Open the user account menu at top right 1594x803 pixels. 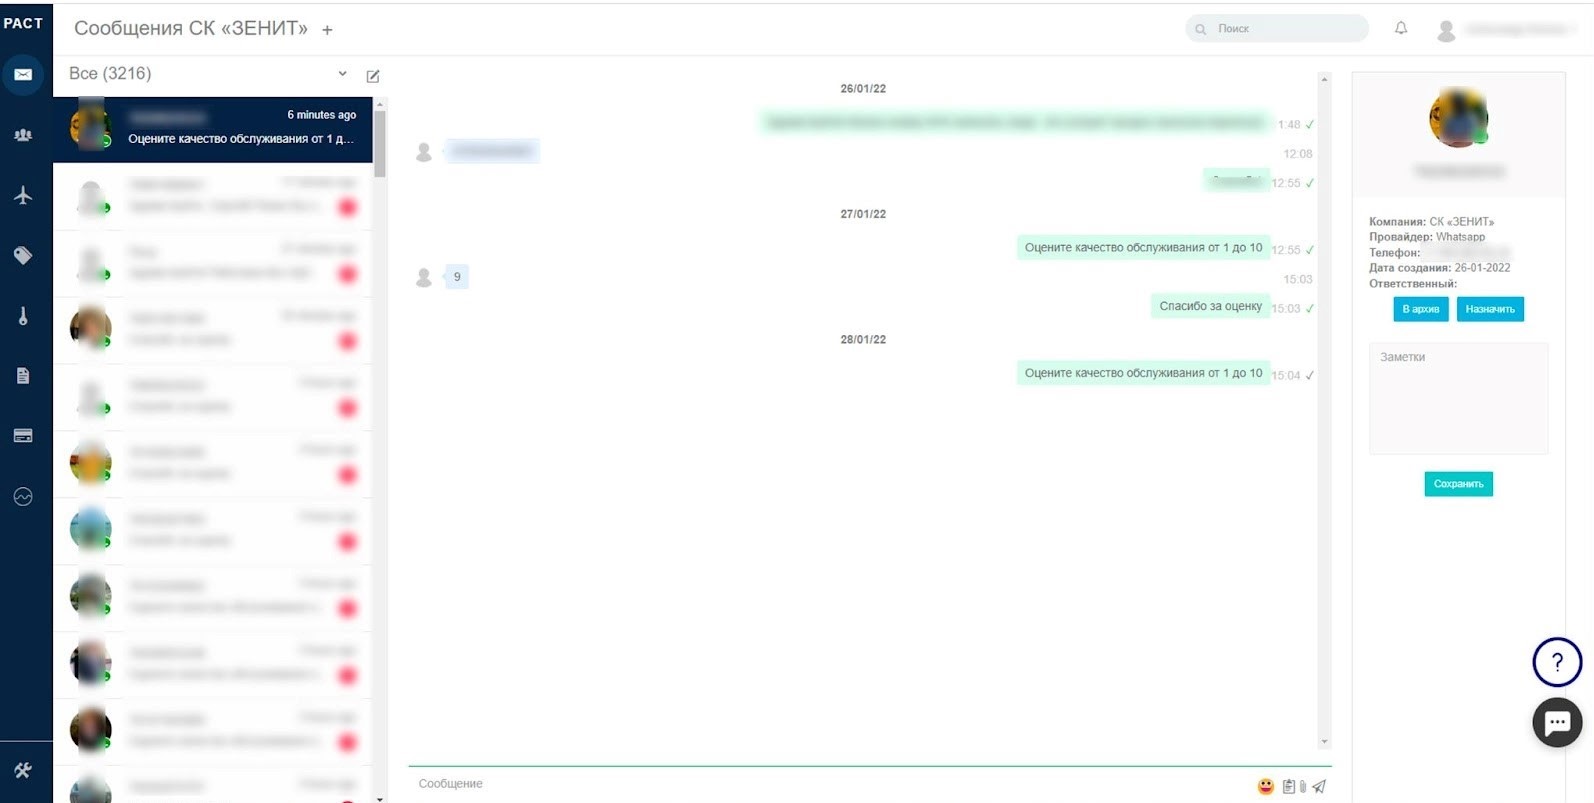click(x=1506, y=30)
